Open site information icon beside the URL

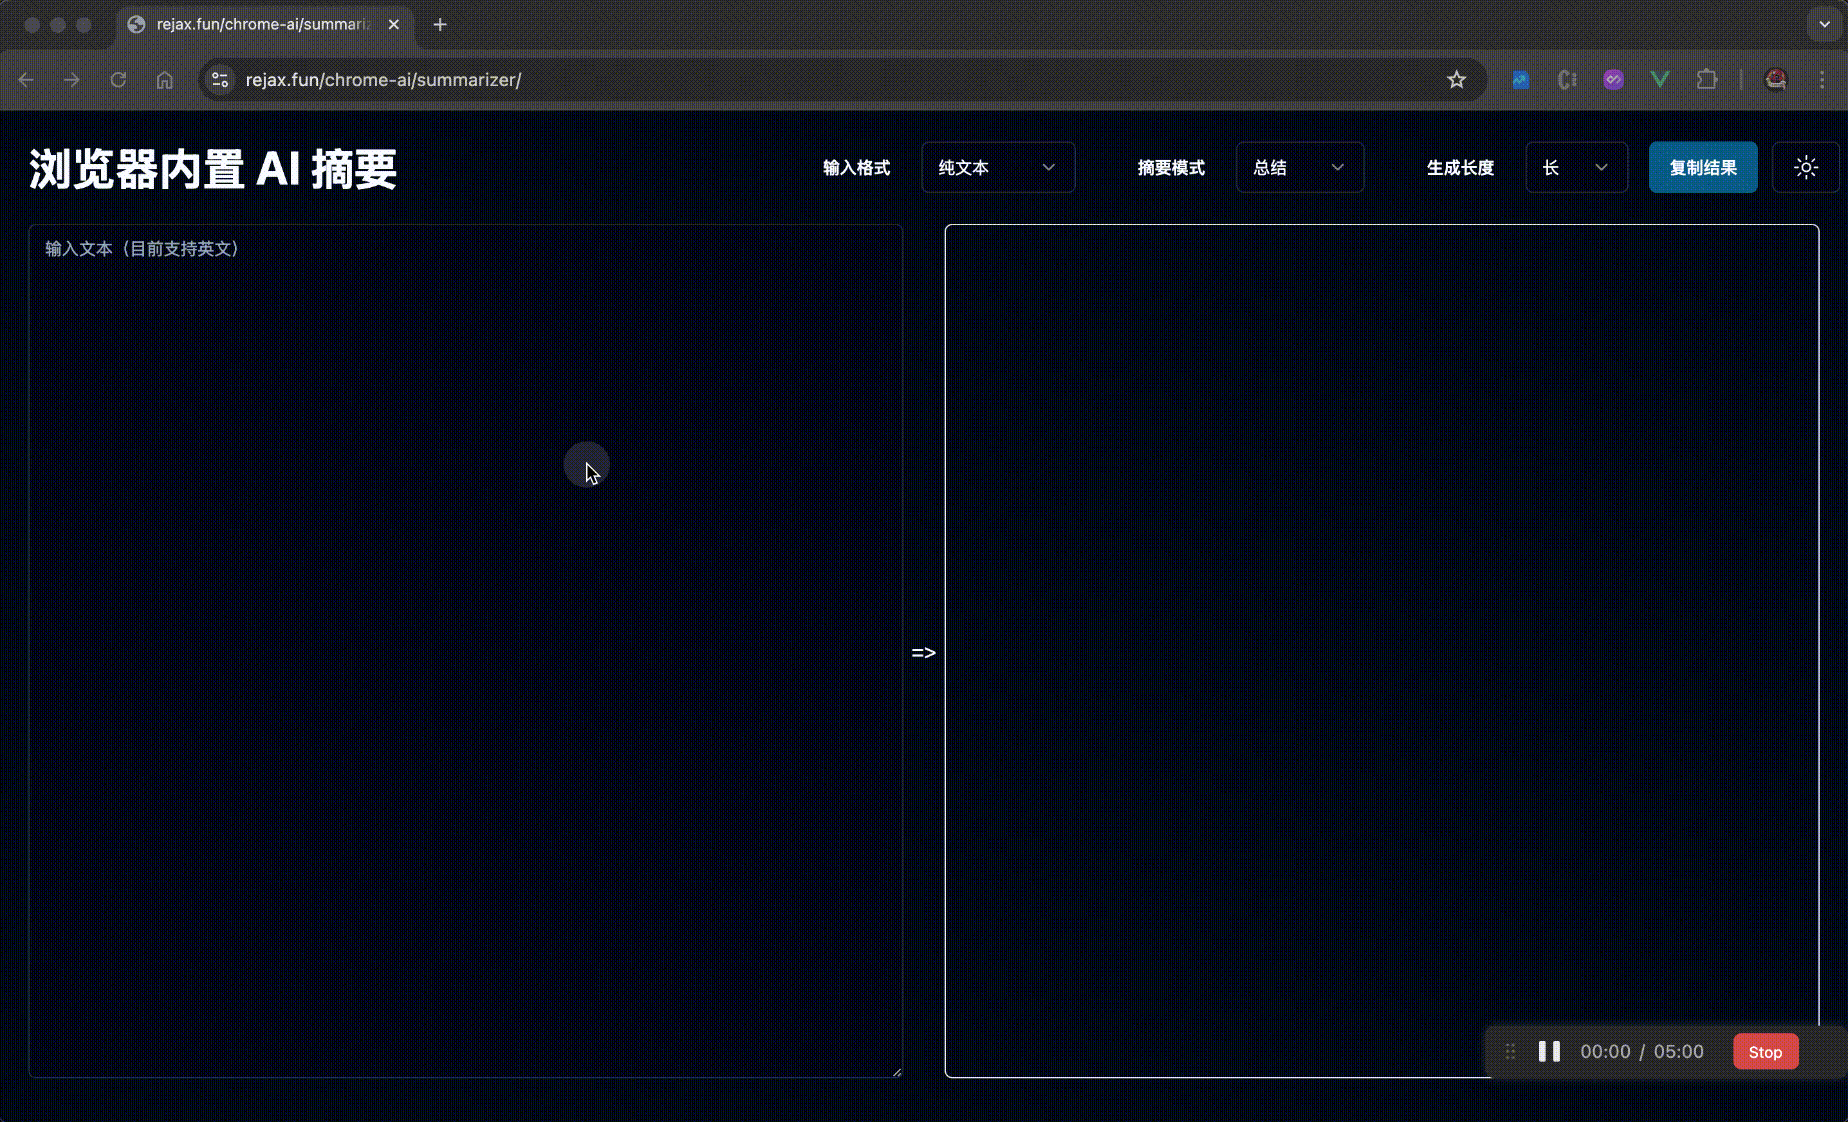click(220, 80)
